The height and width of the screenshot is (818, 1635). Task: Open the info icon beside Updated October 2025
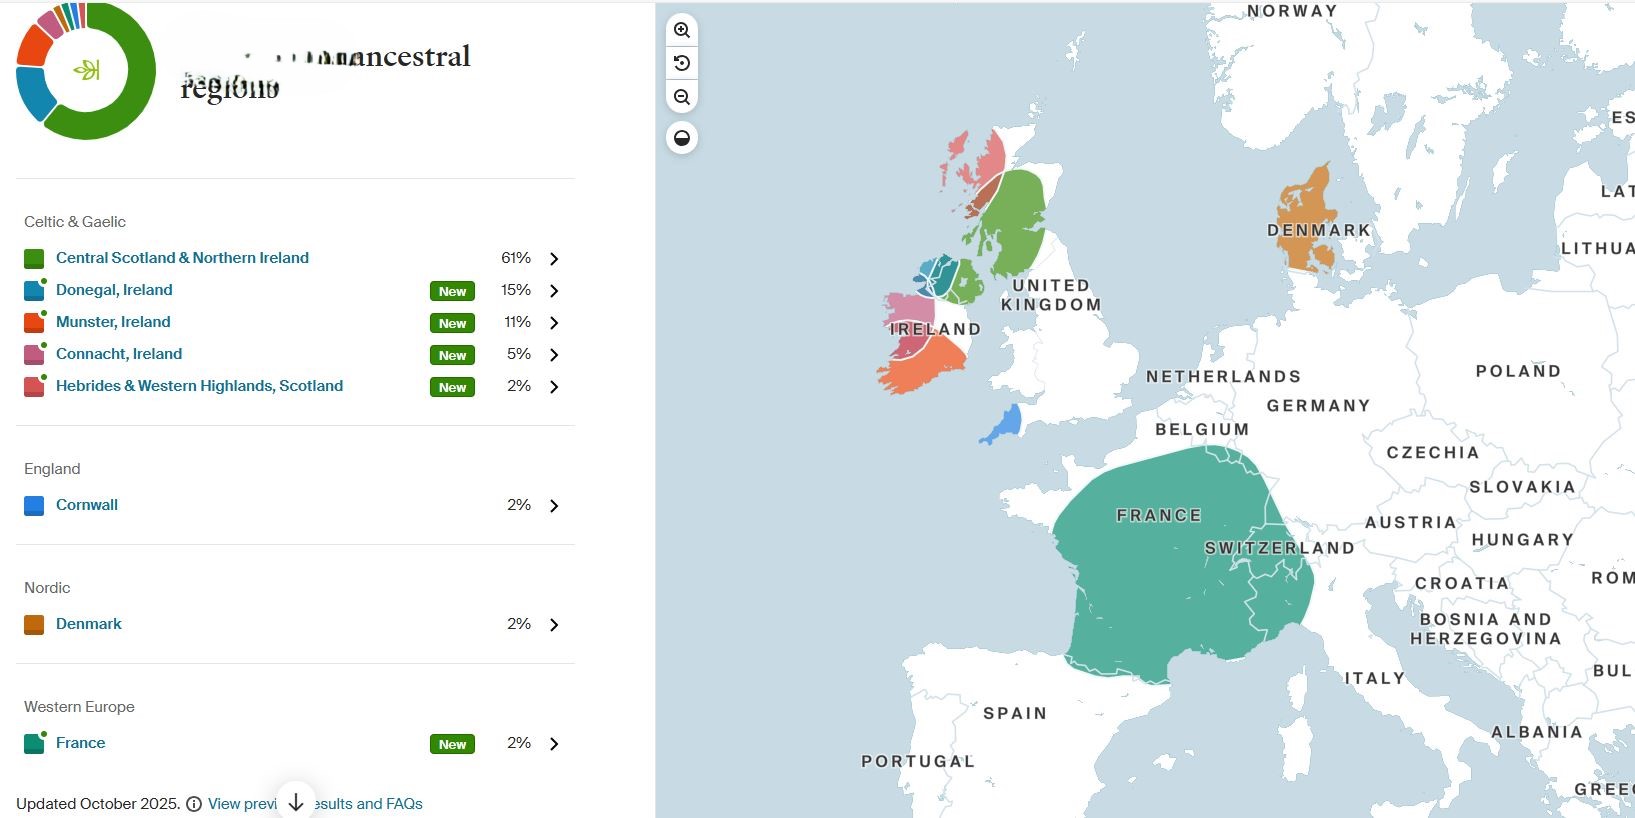(194, 804)
